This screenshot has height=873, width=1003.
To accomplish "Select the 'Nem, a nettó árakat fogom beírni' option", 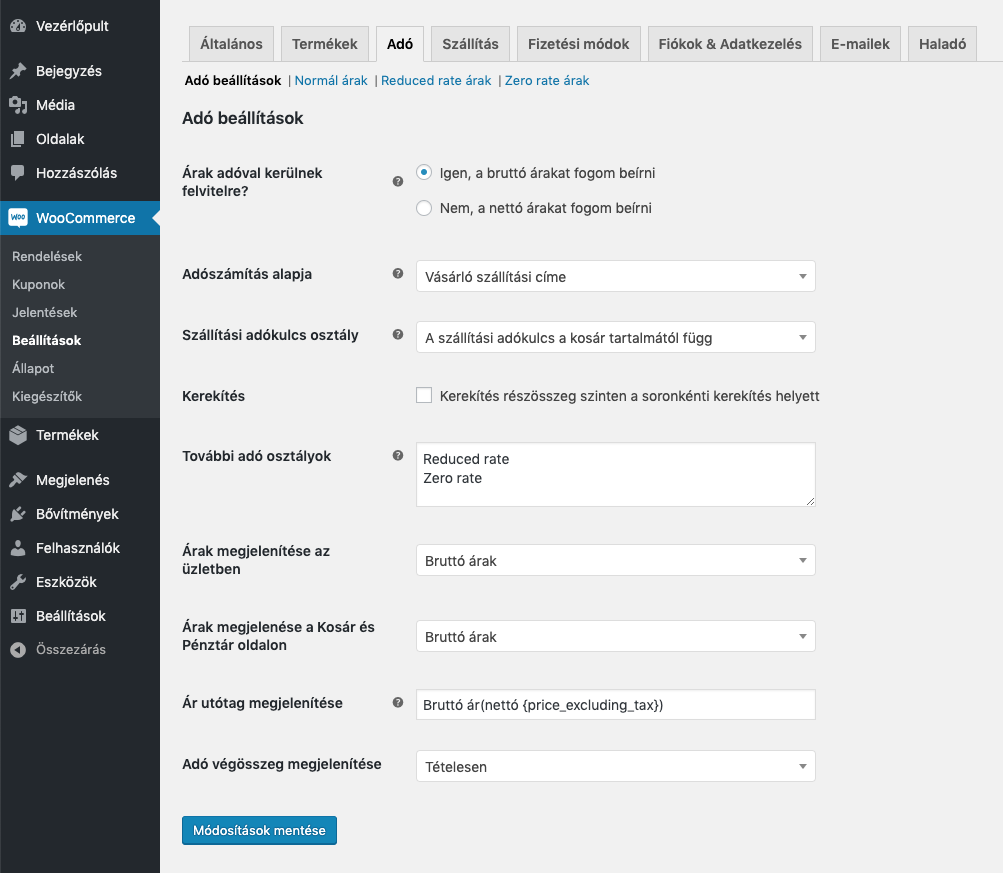I will tap(424, 208).
